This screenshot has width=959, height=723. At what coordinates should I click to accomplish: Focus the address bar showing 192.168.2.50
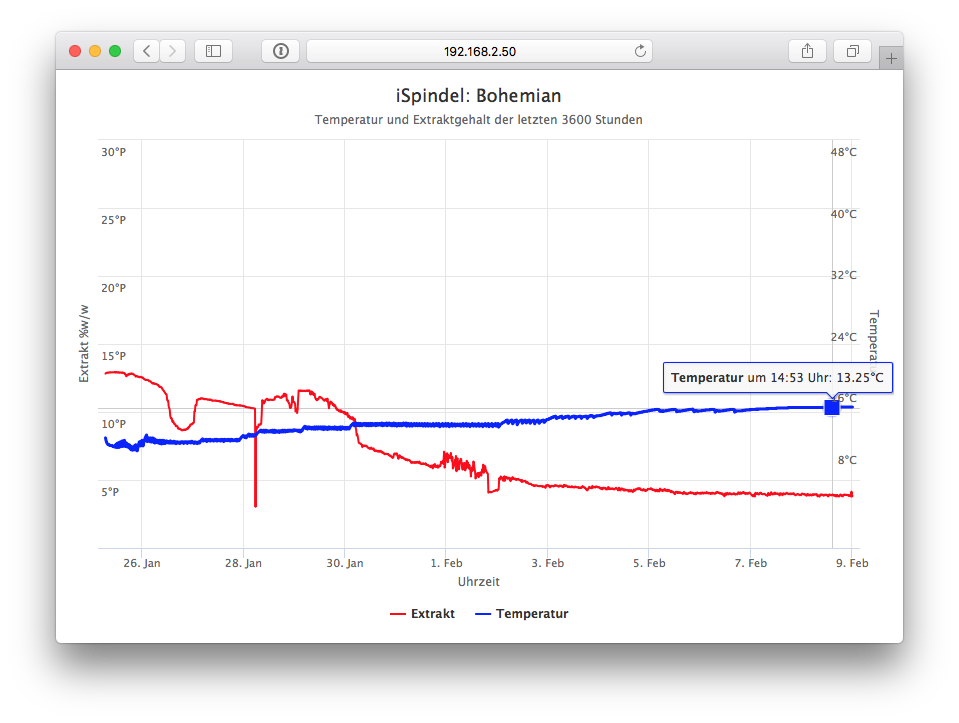[x=479, y=51]
